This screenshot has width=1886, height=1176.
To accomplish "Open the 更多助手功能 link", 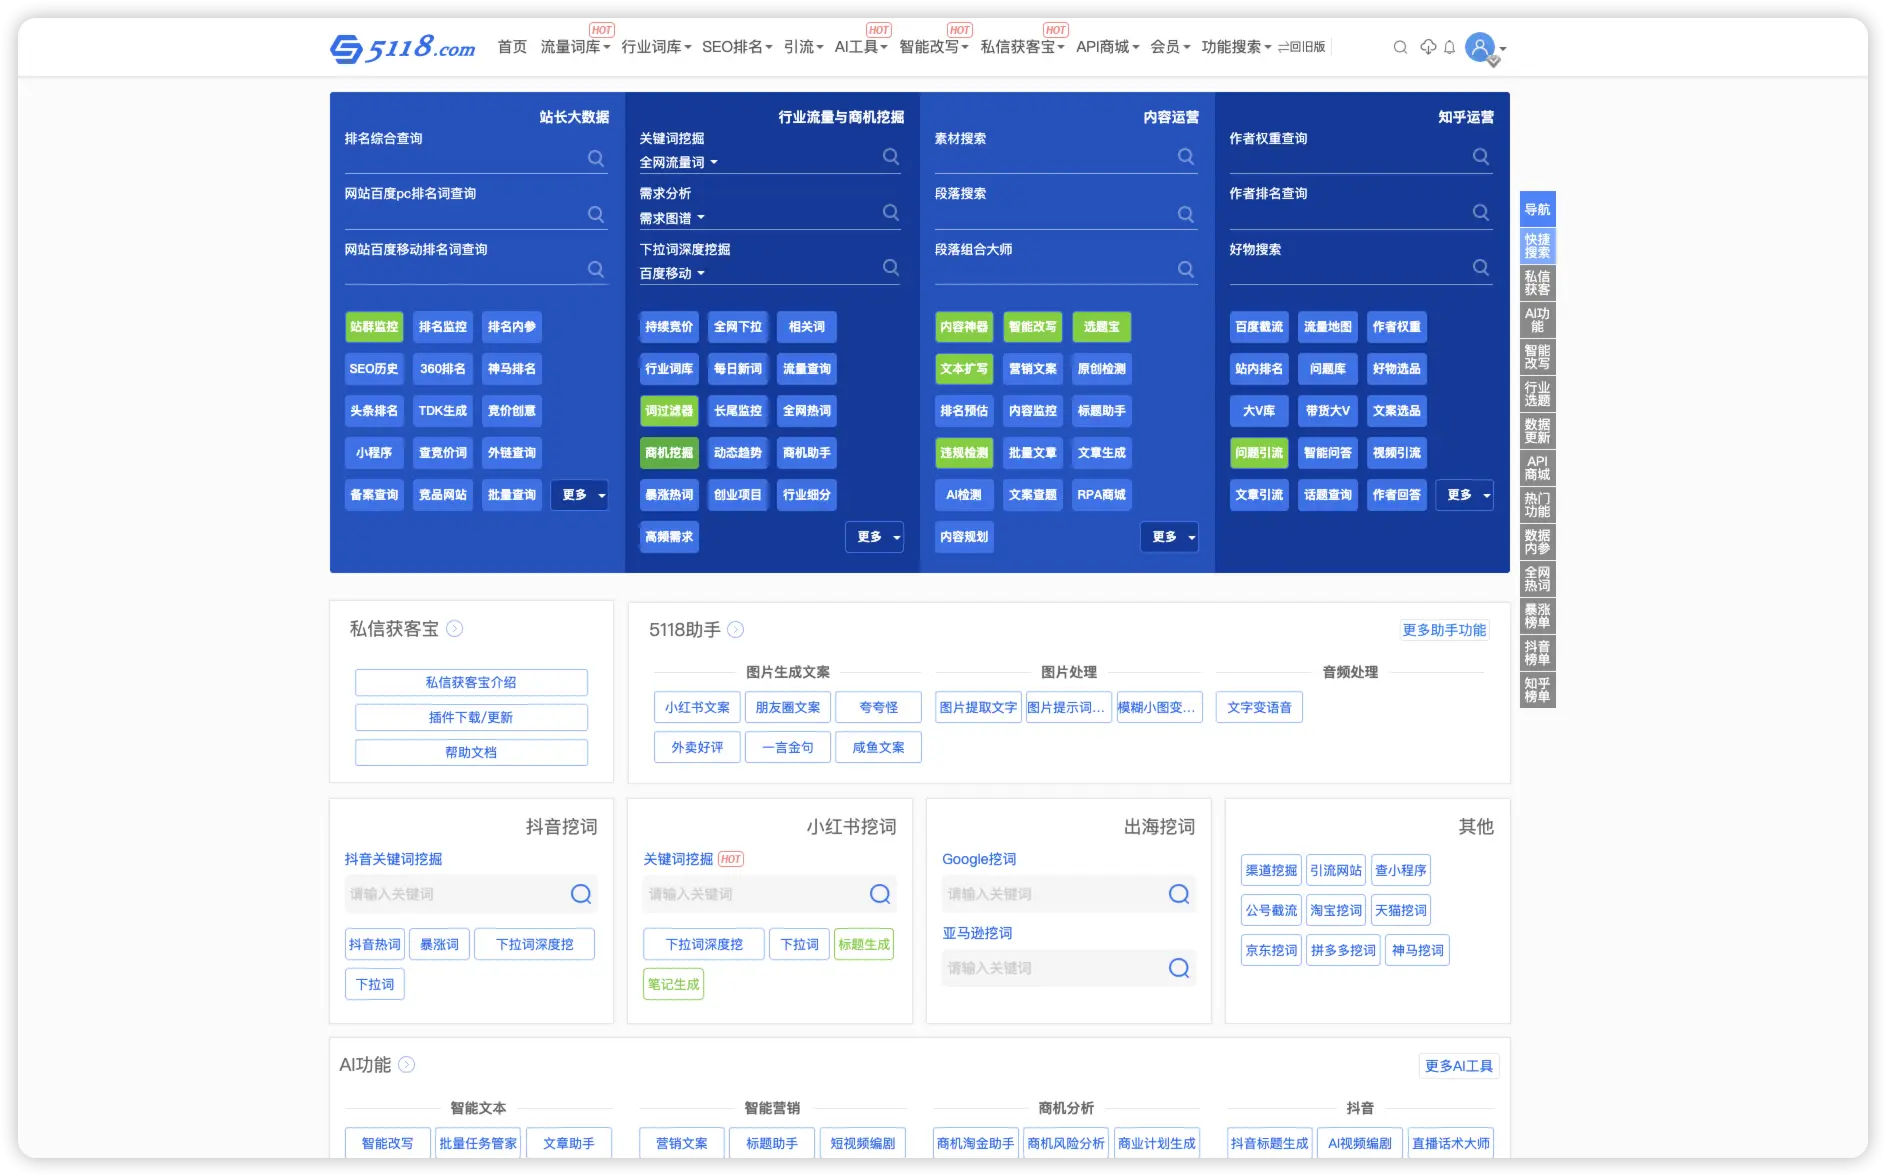I will (x=1444, y=630).
